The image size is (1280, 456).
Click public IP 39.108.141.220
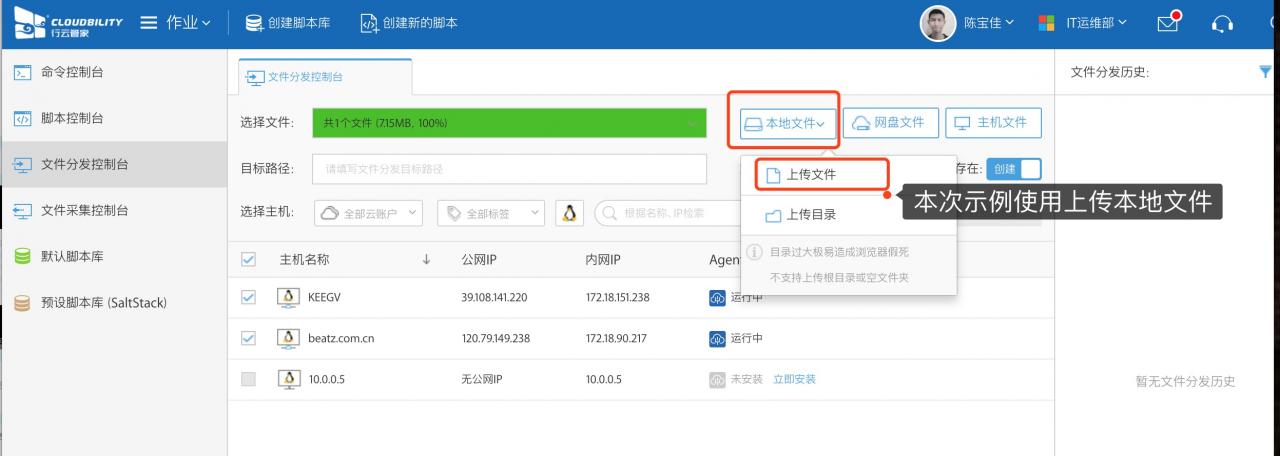[x=494, y=297]
